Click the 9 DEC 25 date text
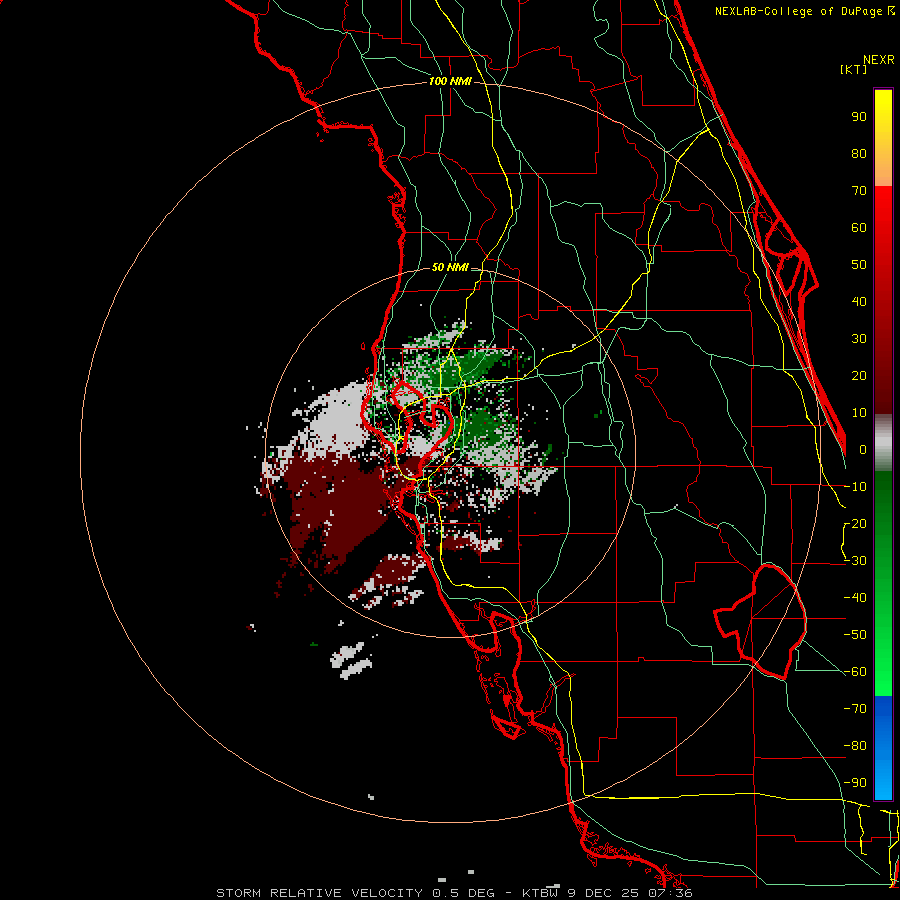 pos(602,893)
